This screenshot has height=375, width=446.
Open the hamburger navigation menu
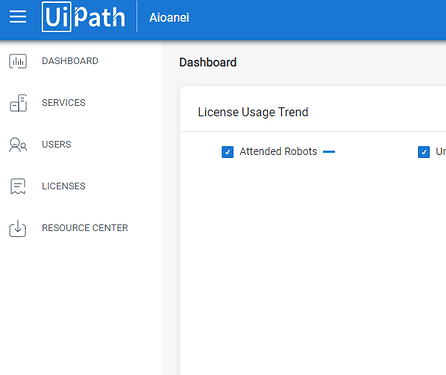[18, 17]
